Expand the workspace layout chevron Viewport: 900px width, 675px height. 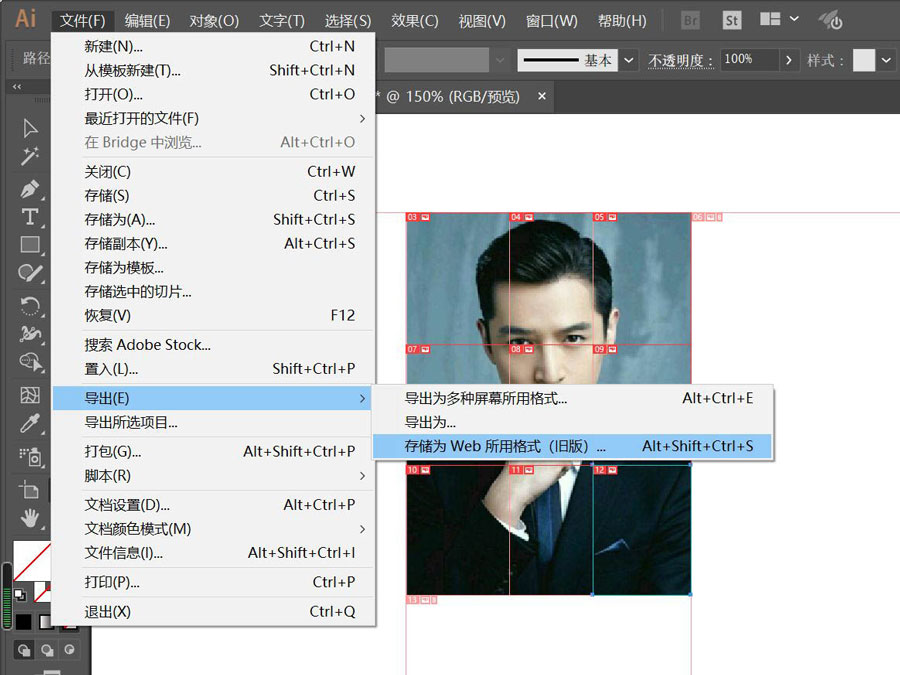pos(794,19)
